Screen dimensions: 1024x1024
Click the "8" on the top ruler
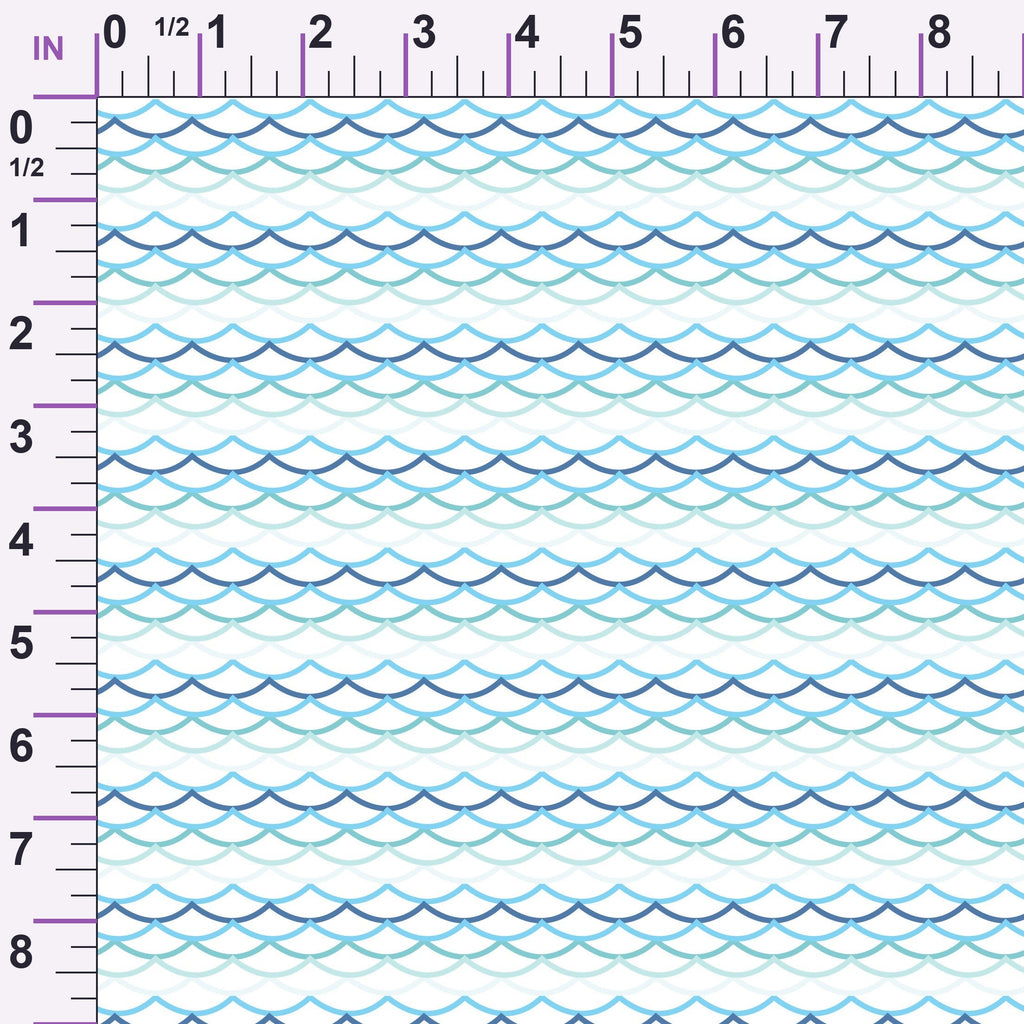pyautogui.click(x=939, y=33)
